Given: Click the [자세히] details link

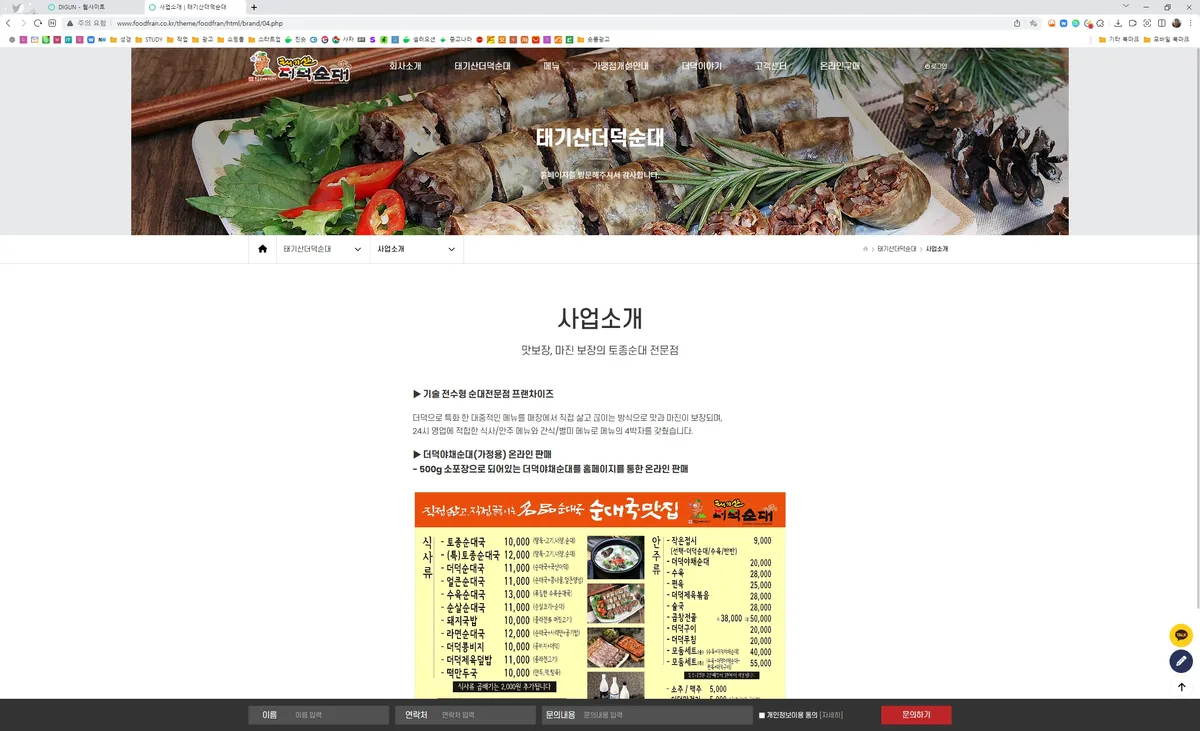Looking at the screenshot, I should [831, 715].
